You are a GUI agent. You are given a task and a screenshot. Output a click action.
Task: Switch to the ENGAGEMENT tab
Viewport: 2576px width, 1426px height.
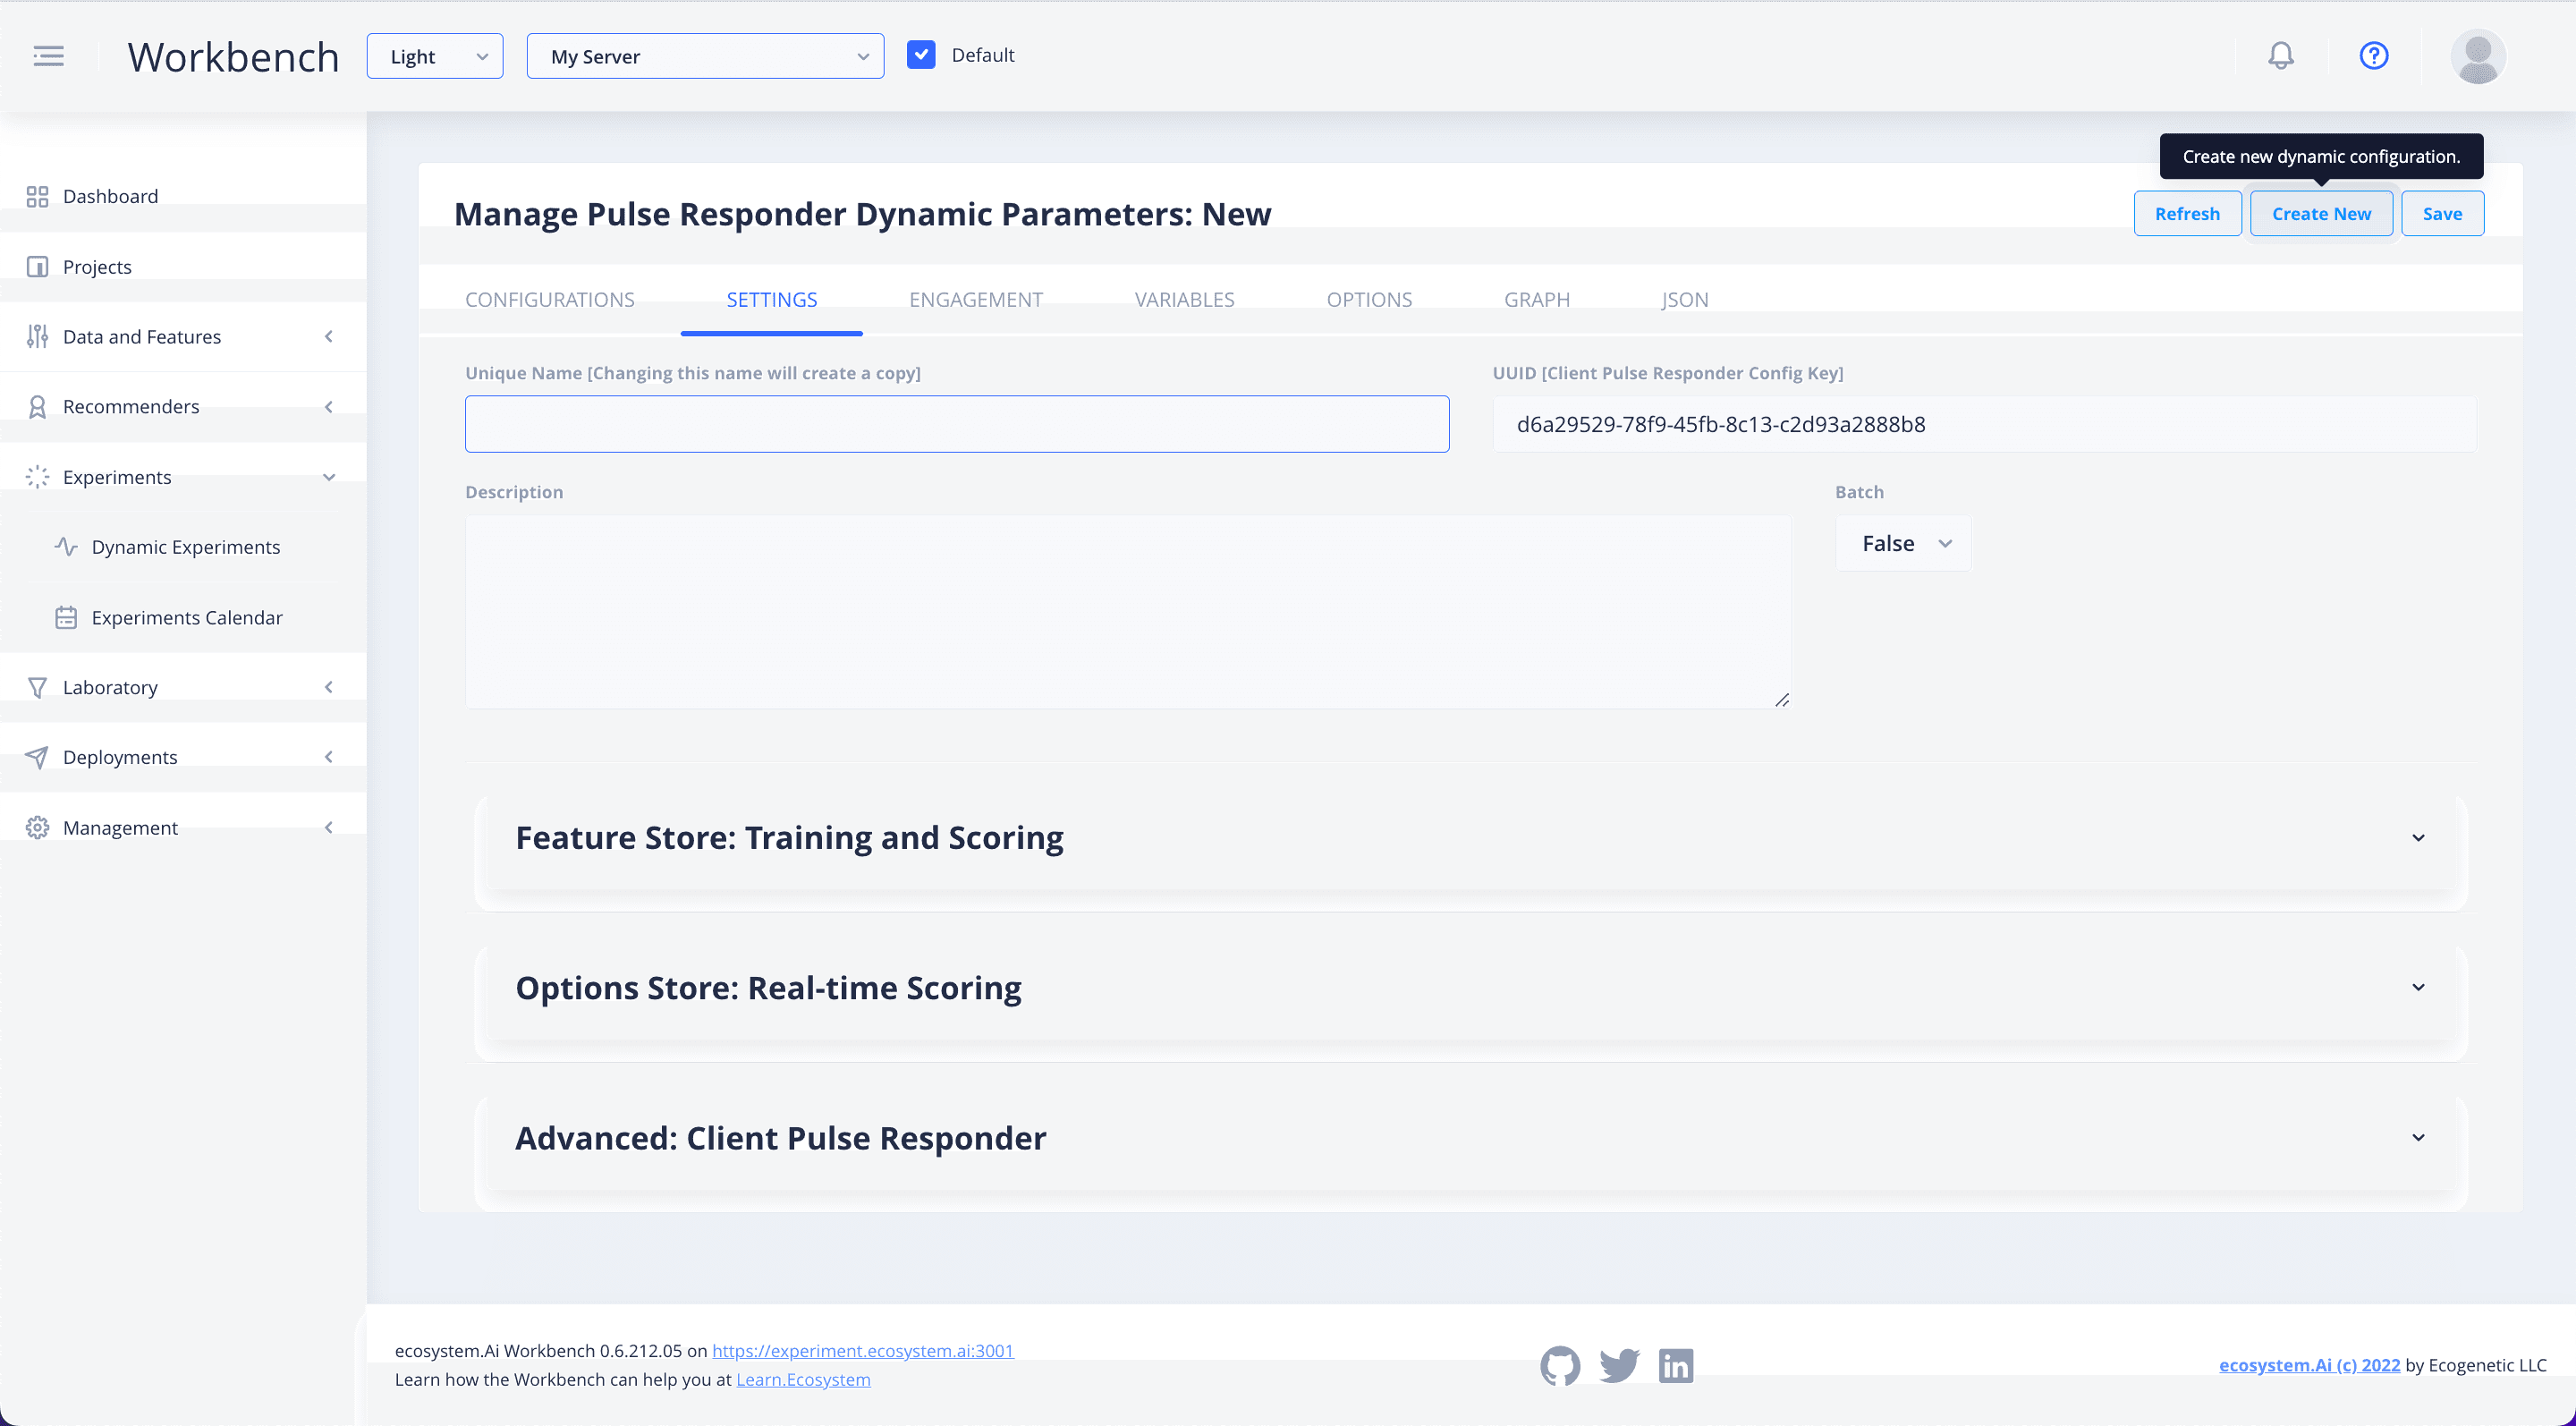point(975,299)
